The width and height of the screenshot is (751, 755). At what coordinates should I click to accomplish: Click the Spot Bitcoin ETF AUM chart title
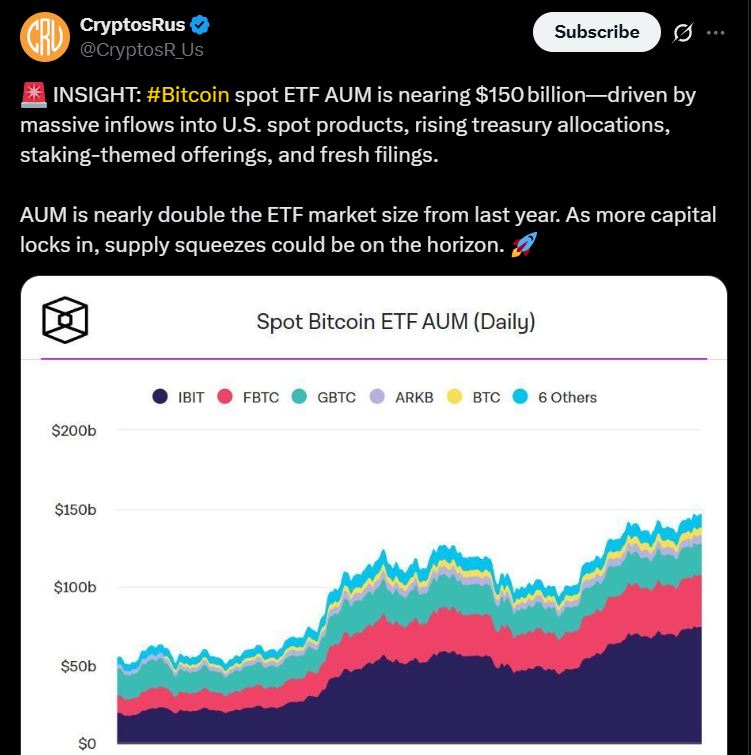click(x=395, y=322)
